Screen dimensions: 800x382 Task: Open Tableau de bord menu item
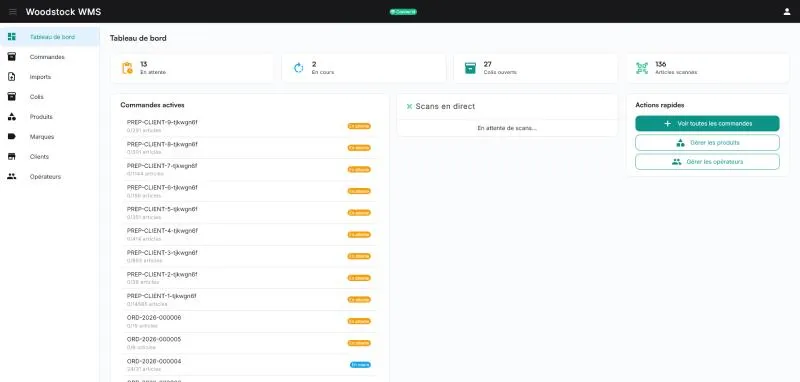(49, 37)
